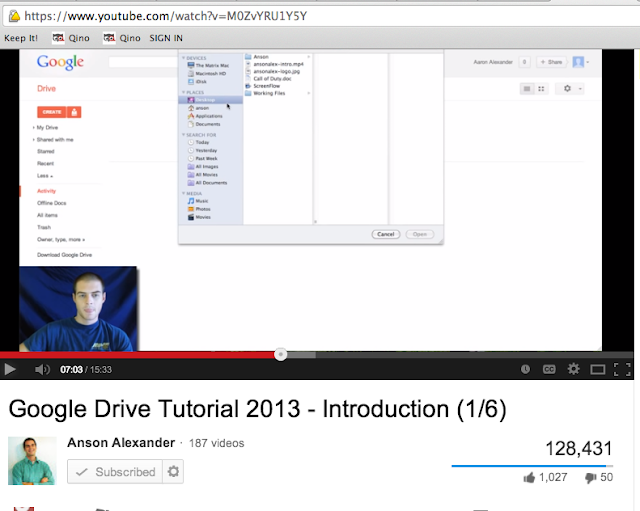This screenshot has width=640, height=511.
Task: Select All items in sidebar
Action: (47, 215)
